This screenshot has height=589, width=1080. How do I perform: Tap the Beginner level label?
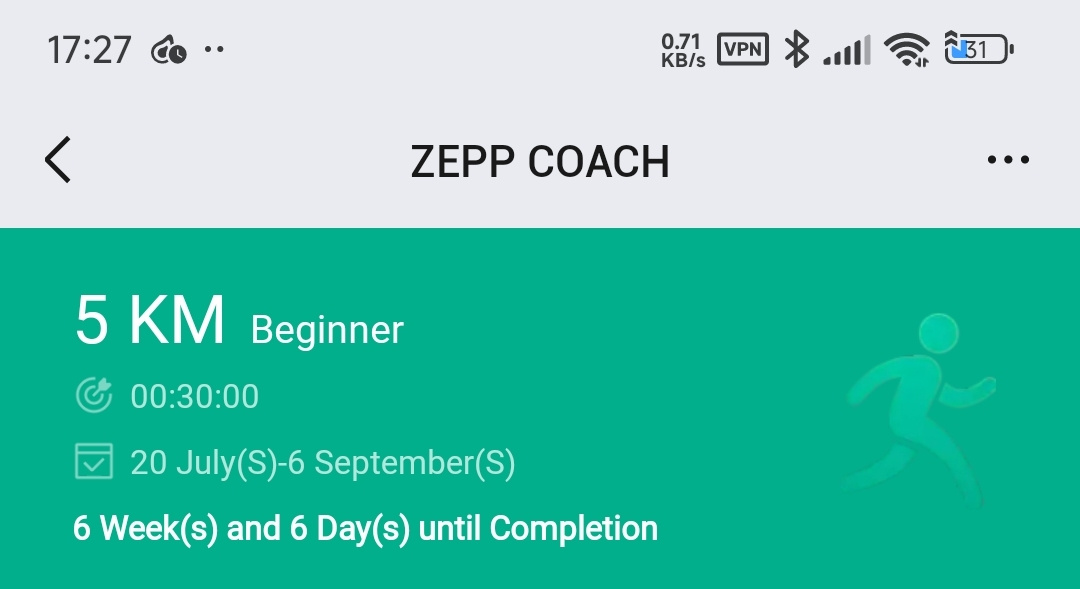point(327,330)
